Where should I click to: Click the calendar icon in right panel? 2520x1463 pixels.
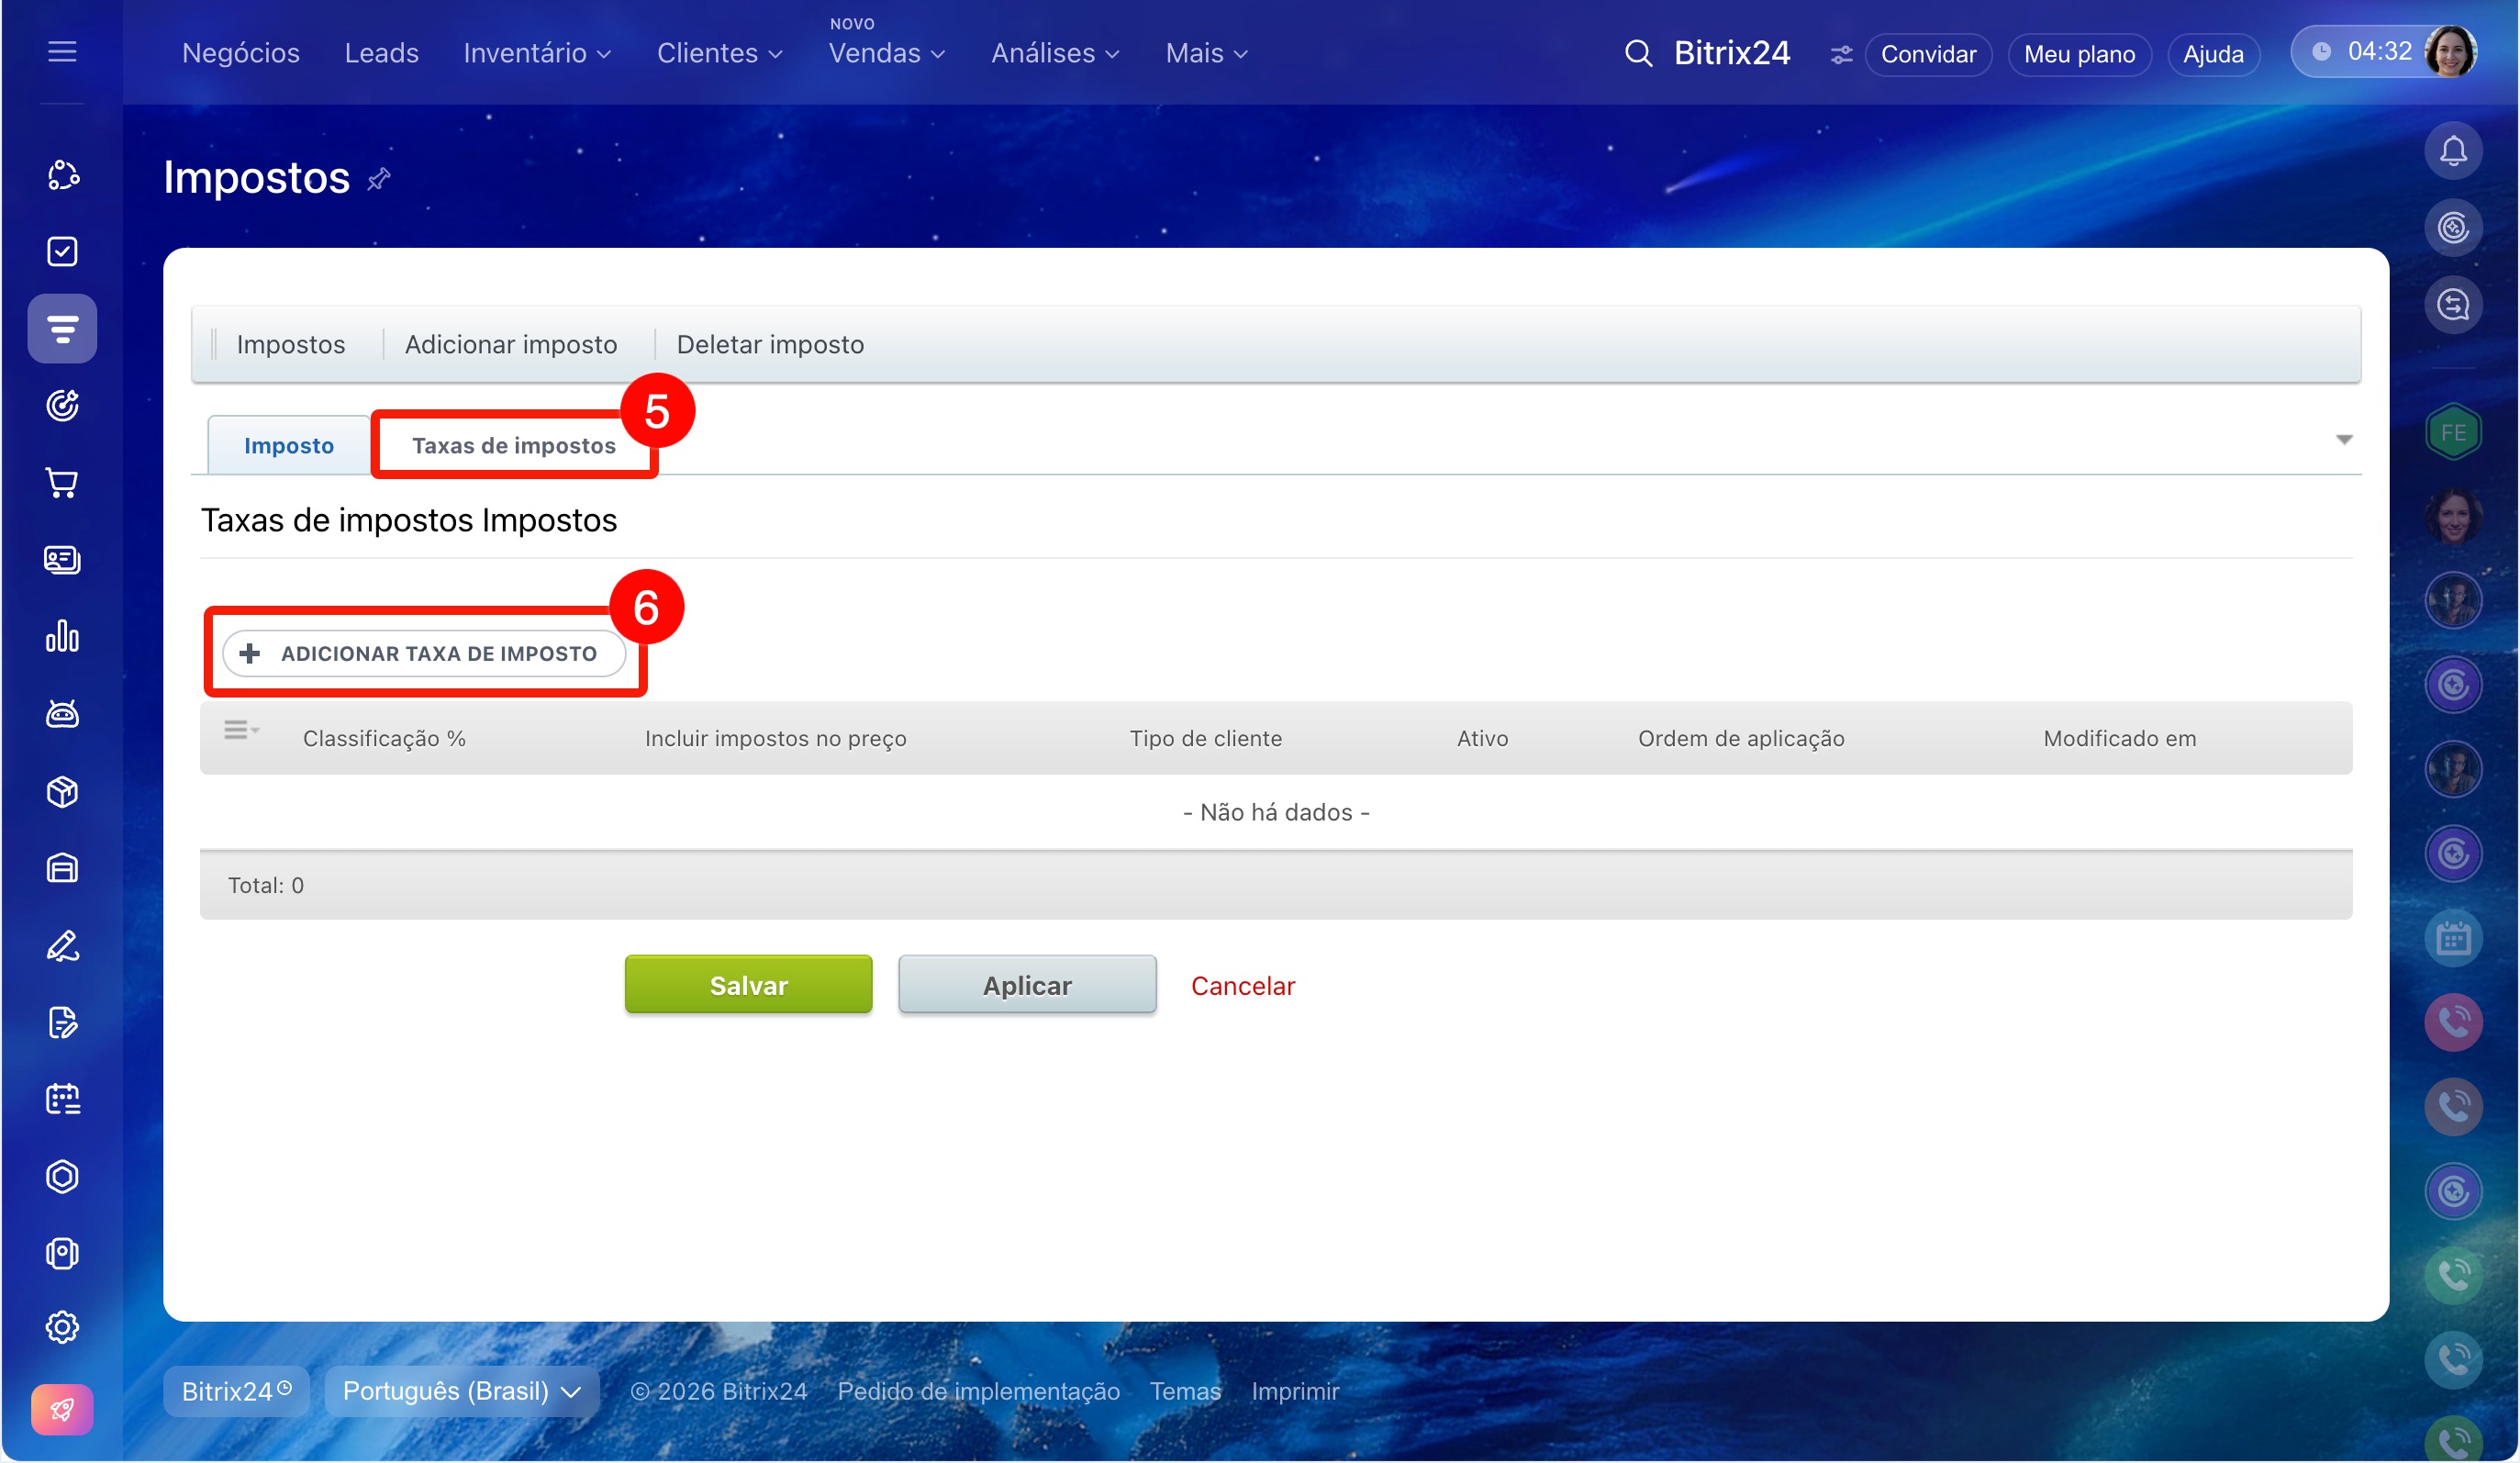[x=2452, y=938]
